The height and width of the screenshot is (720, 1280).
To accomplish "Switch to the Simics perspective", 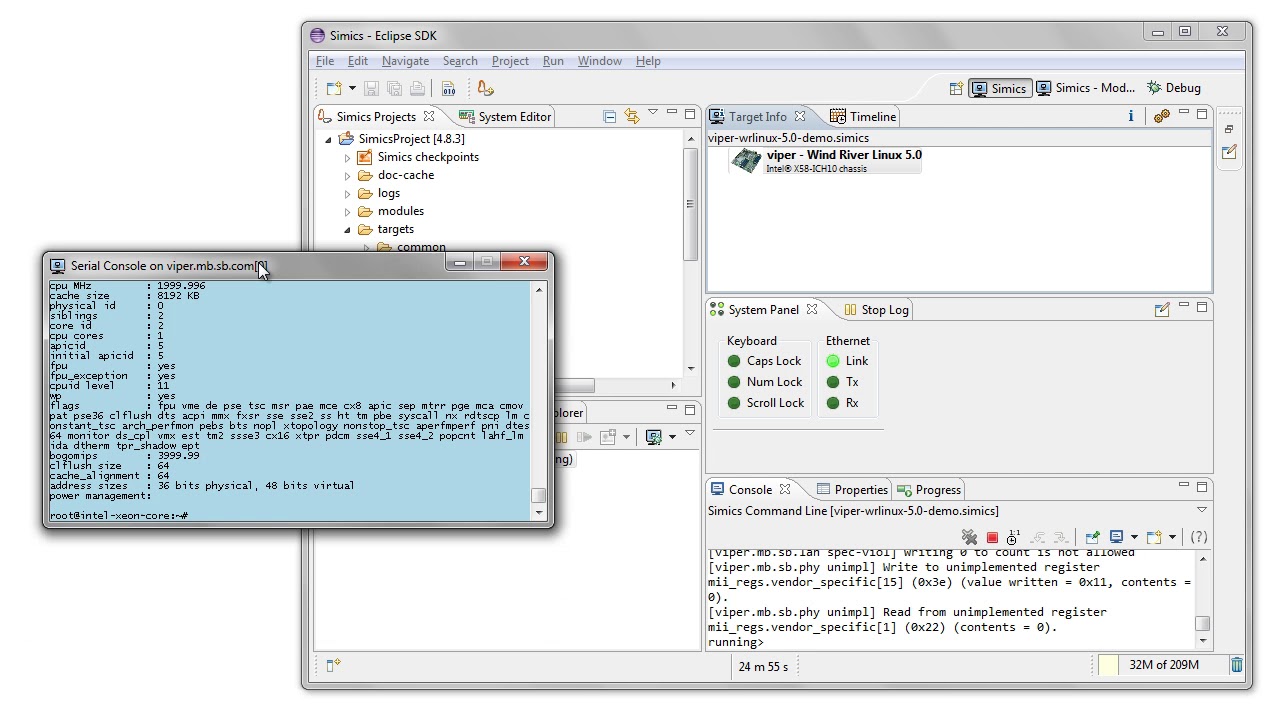I will [999, 88].
